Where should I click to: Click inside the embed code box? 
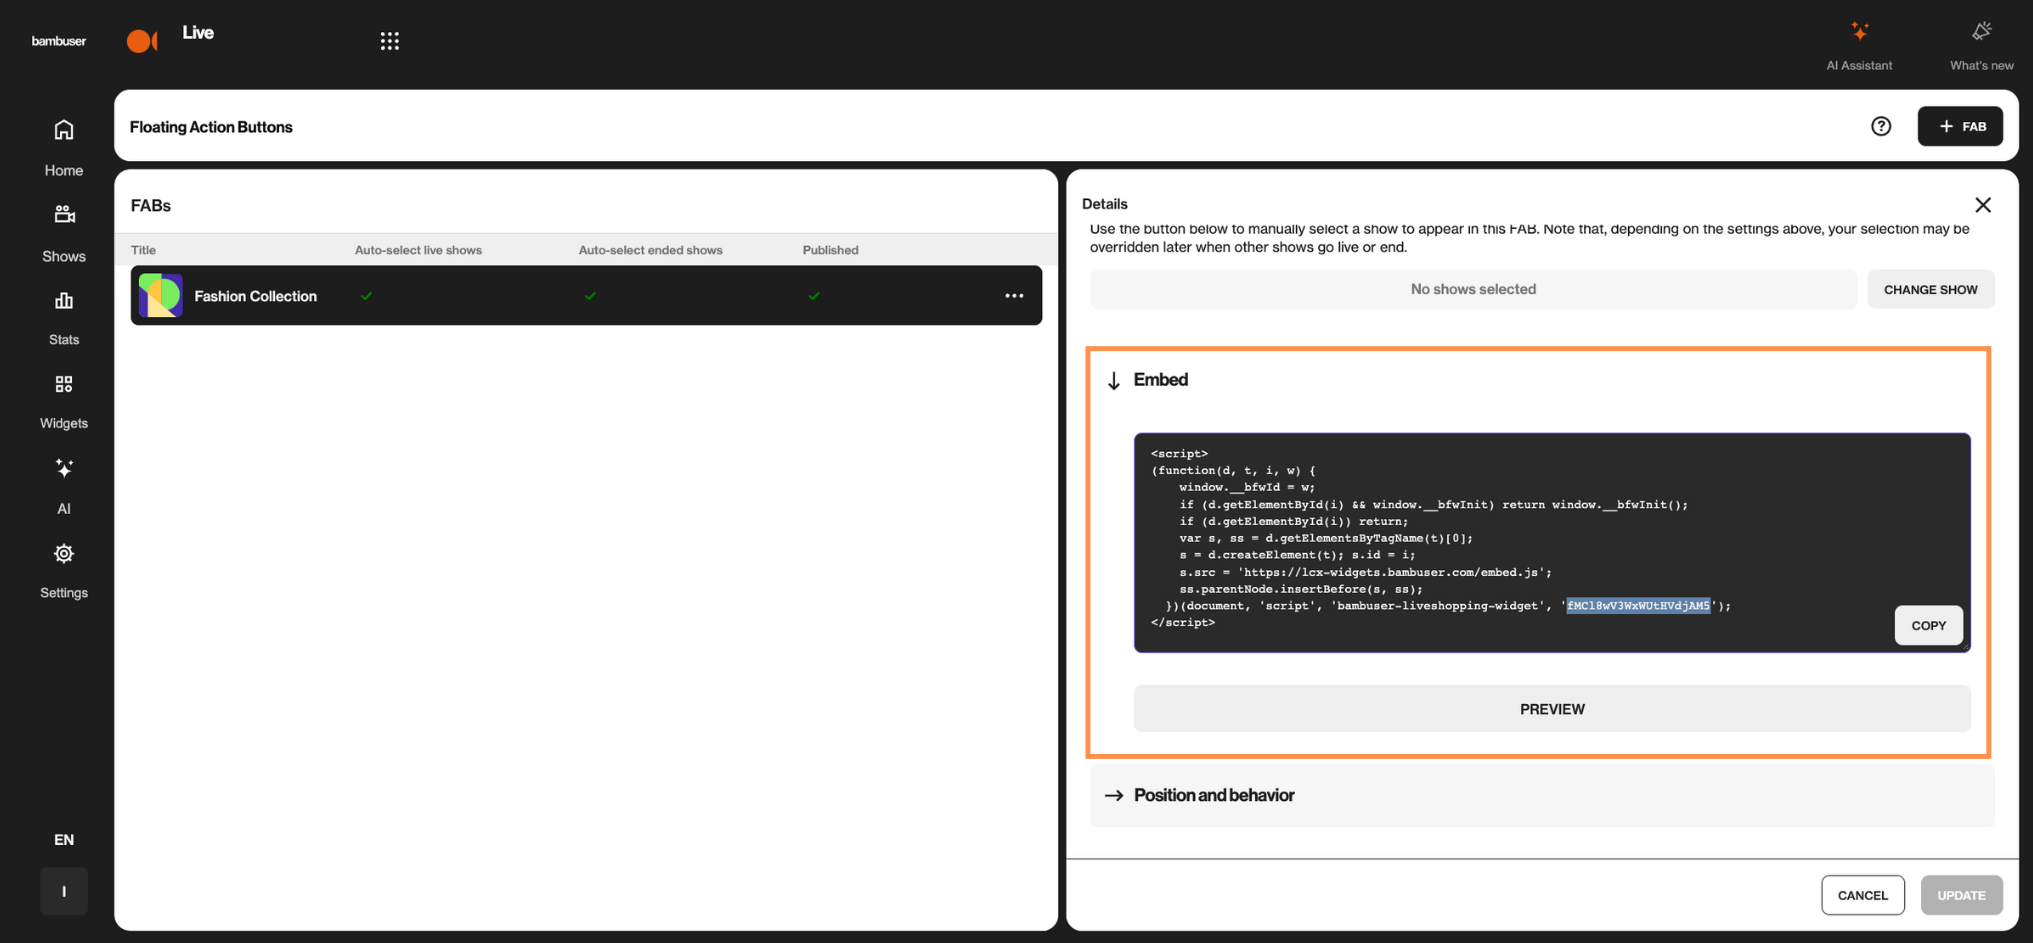[1552, 543]
